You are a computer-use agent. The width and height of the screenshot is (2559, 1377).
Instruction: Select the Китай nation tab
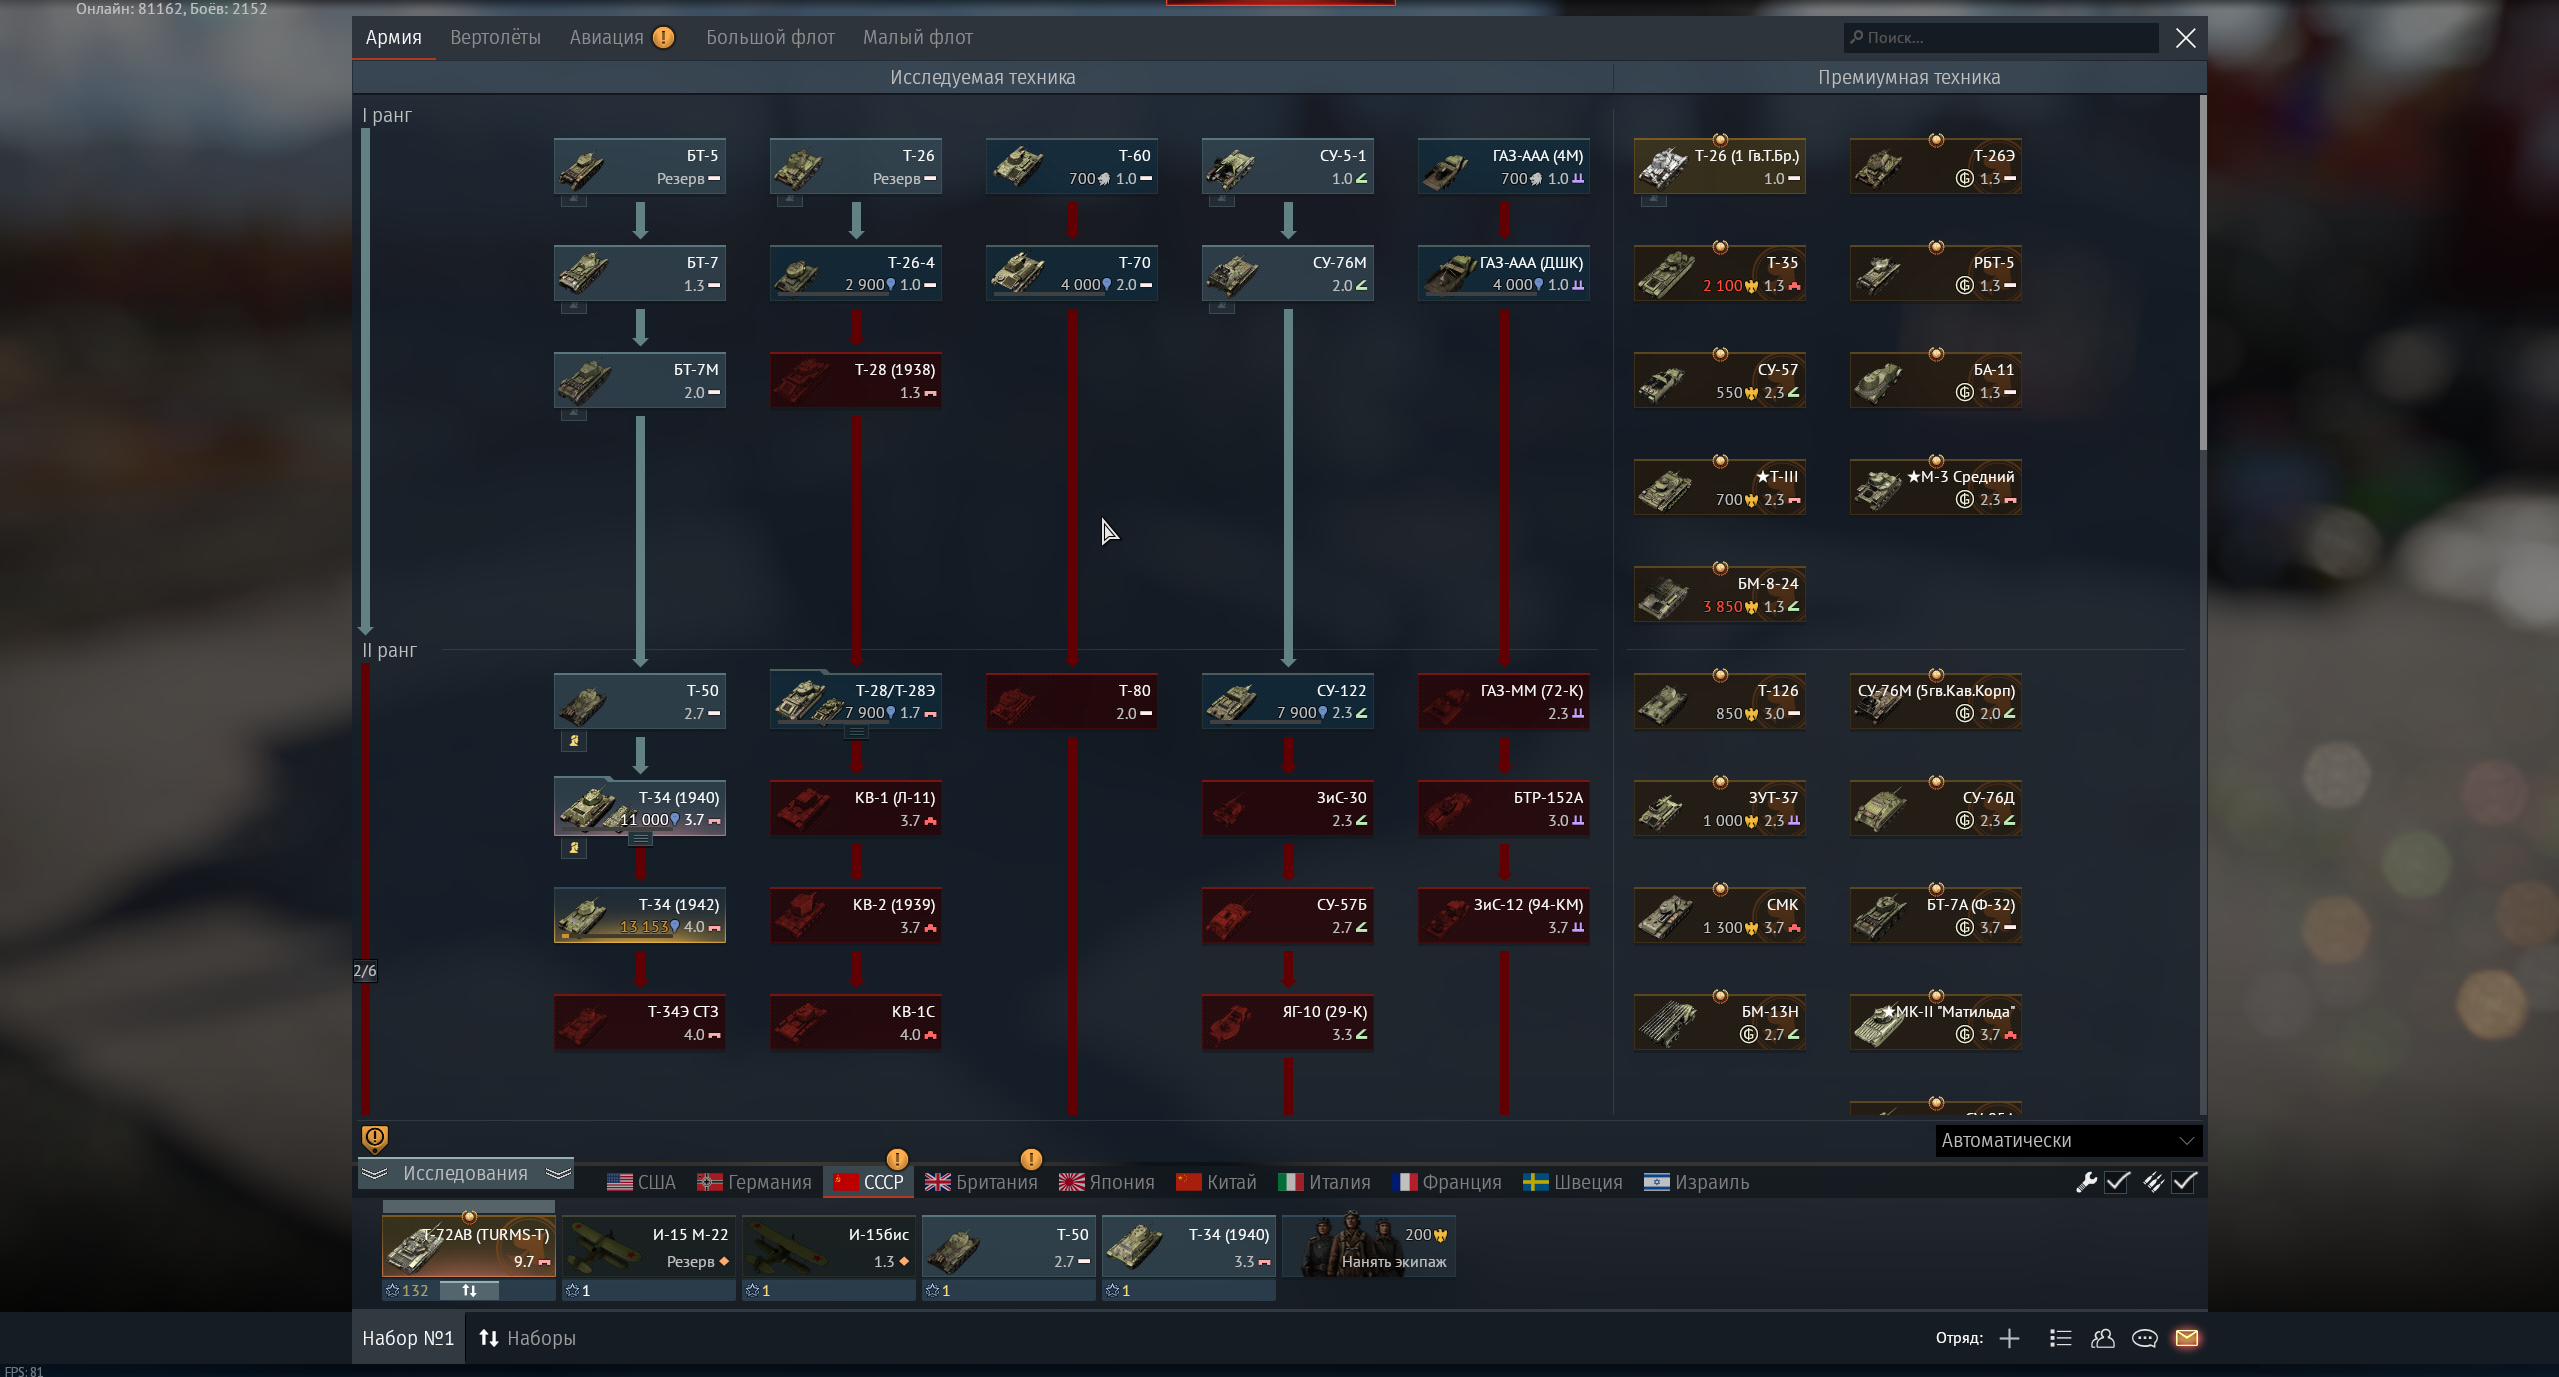click(1216, 1182)
